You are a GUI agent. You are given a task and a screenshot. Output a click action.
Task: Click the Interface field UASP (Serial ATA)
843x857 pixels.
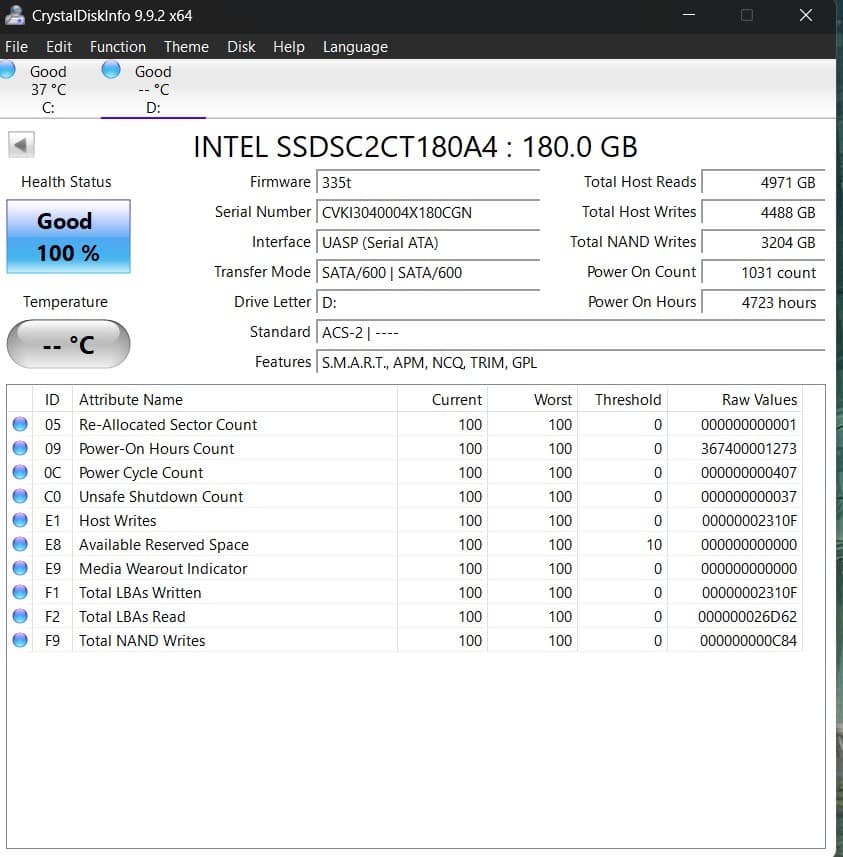(428, 242)
